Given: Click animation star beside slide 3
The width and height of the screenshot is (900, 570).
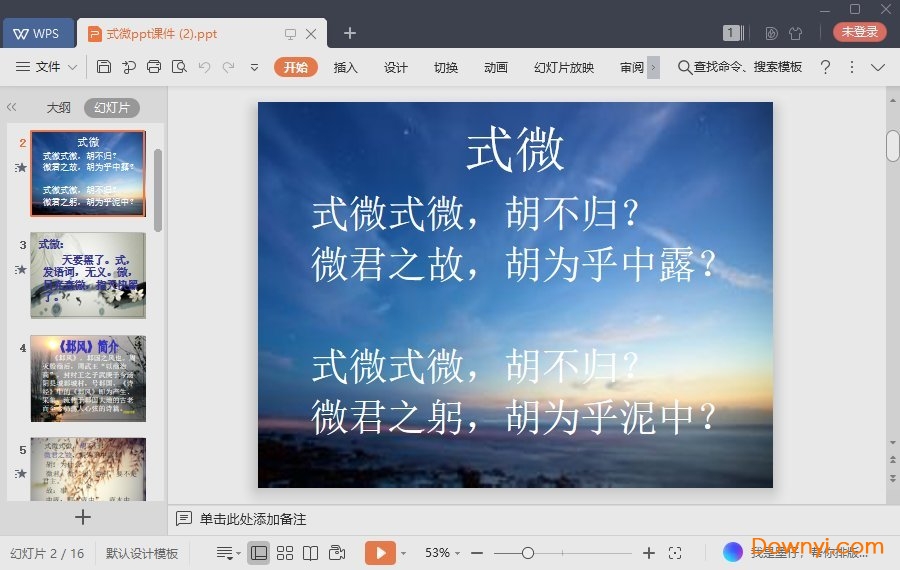Looking at the screenshot, I should tap(21, 269).
